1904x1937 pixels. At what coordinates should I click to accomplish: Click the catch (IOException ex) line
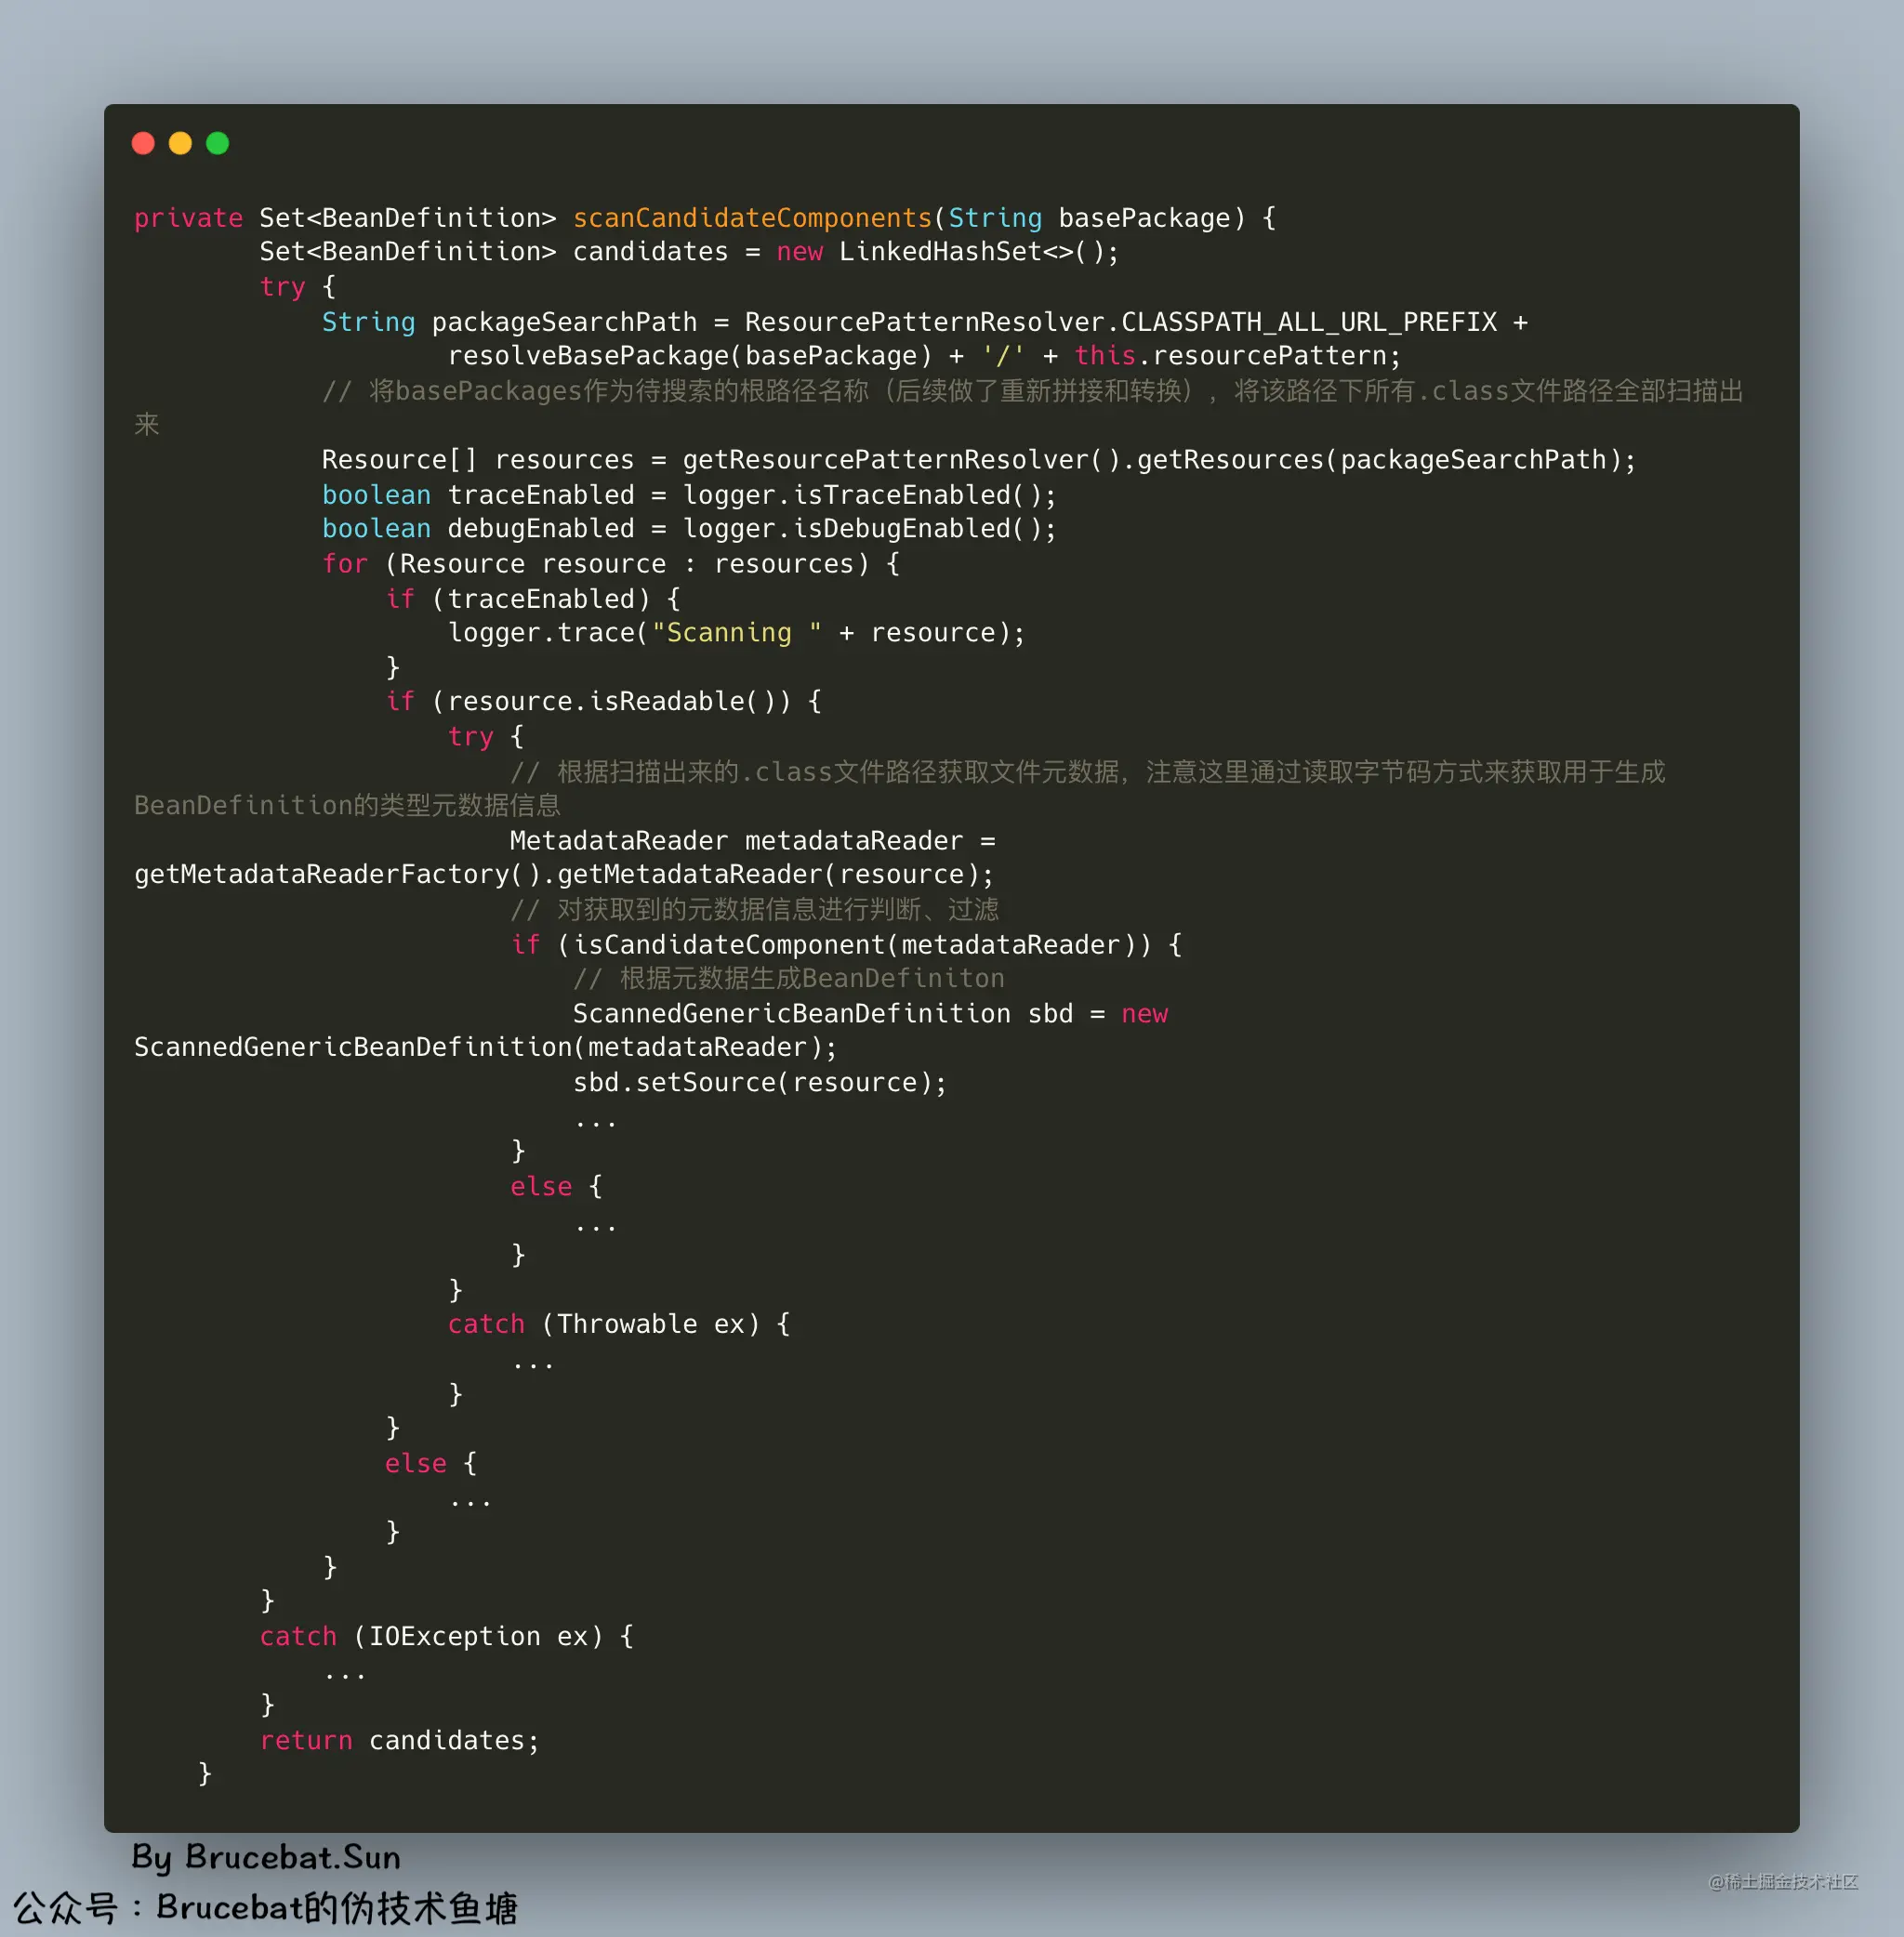(445, 1636)
